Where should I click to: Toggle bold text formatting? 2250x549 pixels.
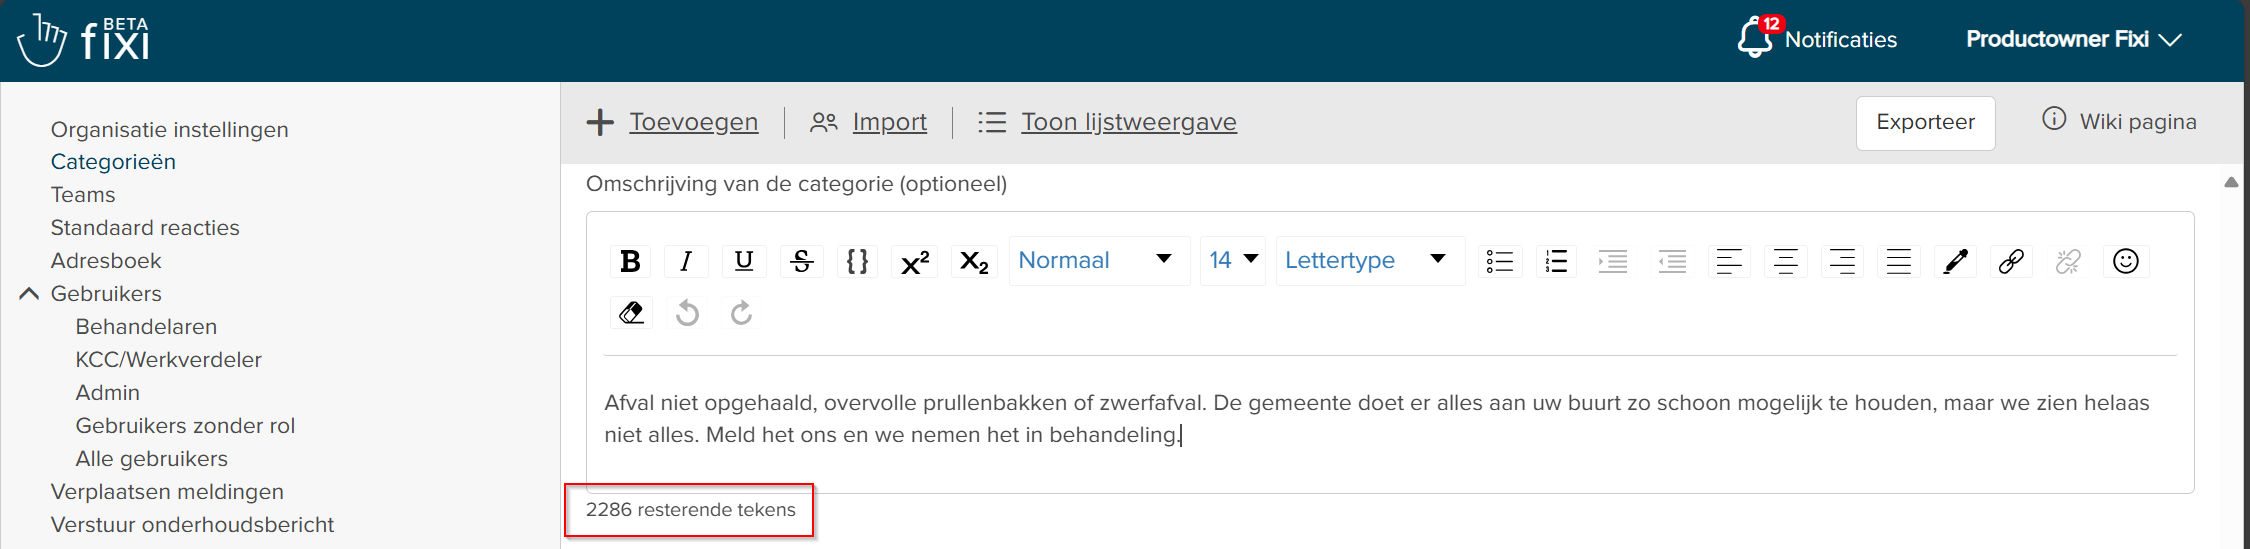630,261
